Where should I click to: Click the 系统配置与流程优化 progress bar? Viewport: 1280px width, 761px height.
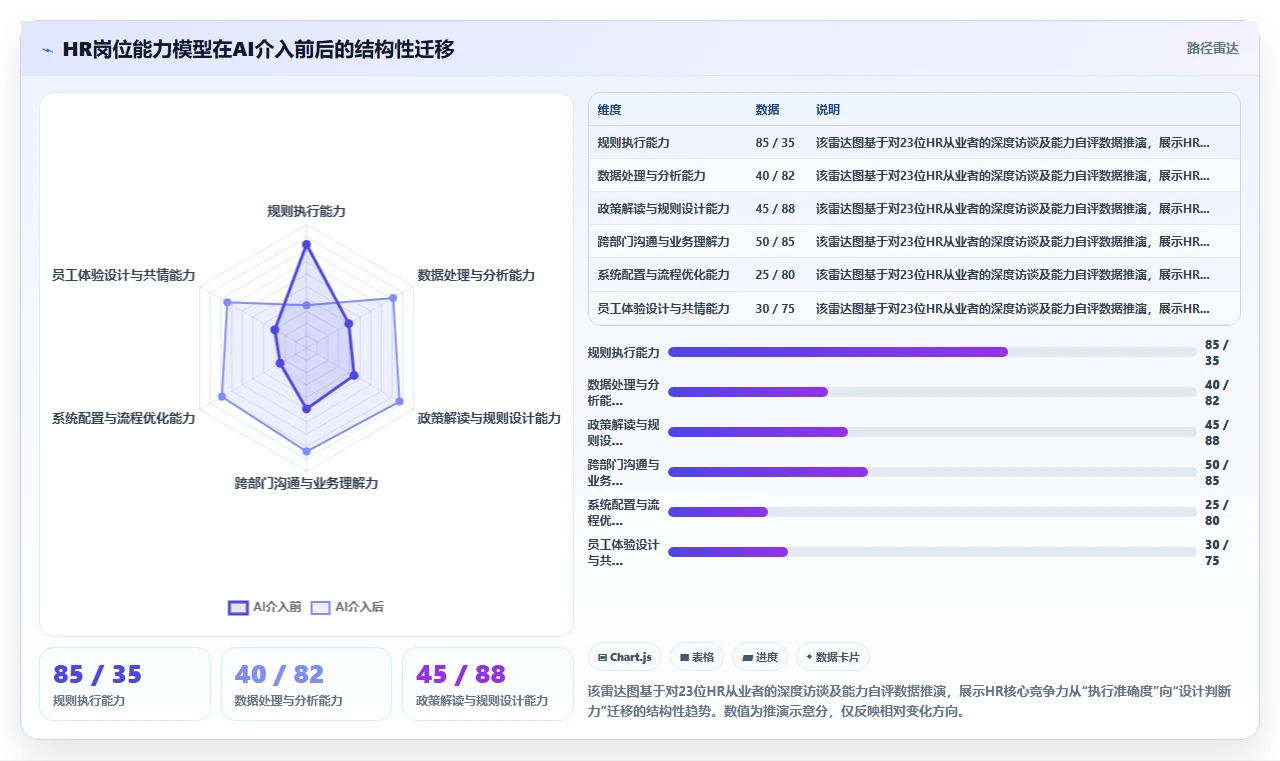point(932,512)
